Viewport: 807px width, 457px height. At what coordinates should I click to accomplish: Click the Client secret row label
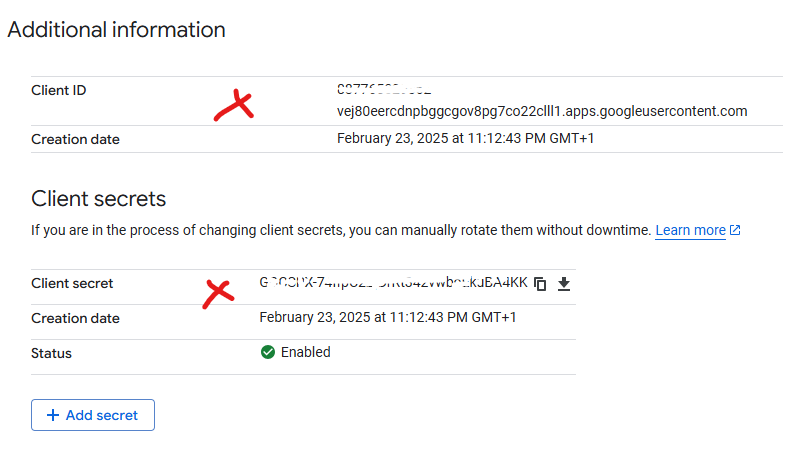coord(72,284)
